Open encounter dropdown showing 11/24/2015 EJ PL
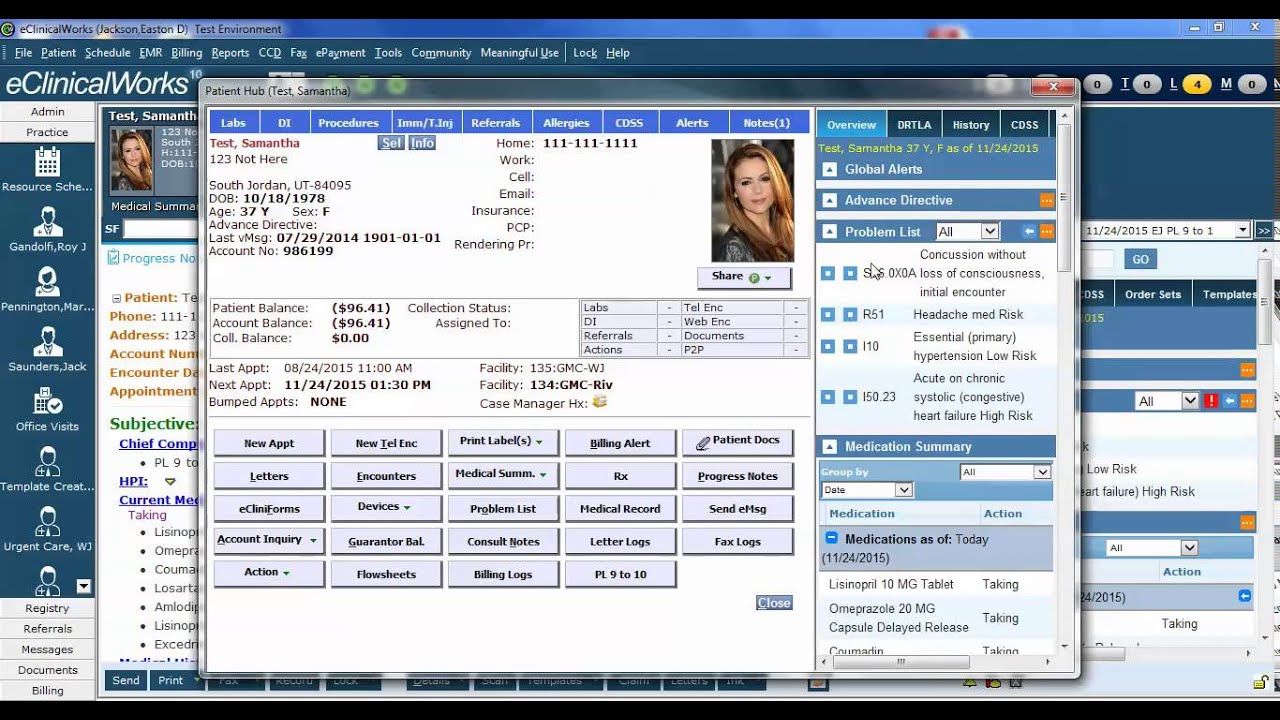Image resolution: width=1280 pixels, height=720 pixels. [1166, 230]
